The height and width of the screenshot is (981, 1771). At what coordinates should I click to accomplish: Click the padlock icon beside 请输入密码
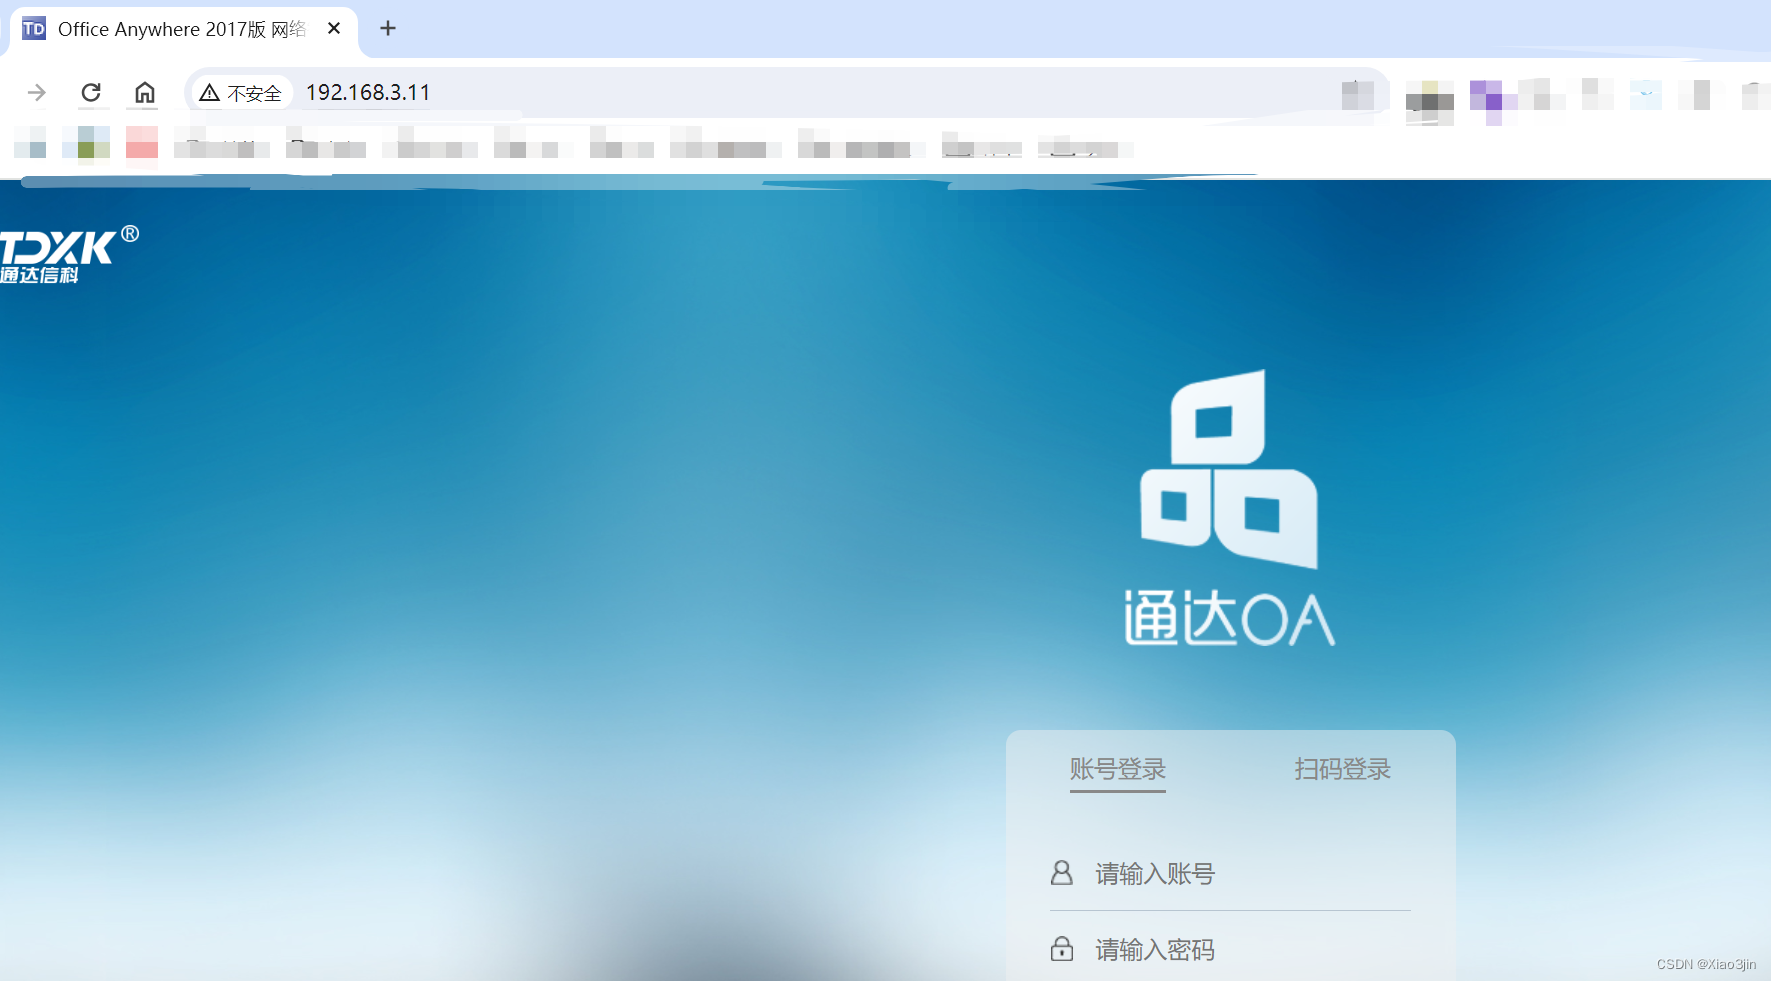pyautogui.click(x=1061, y=949)
